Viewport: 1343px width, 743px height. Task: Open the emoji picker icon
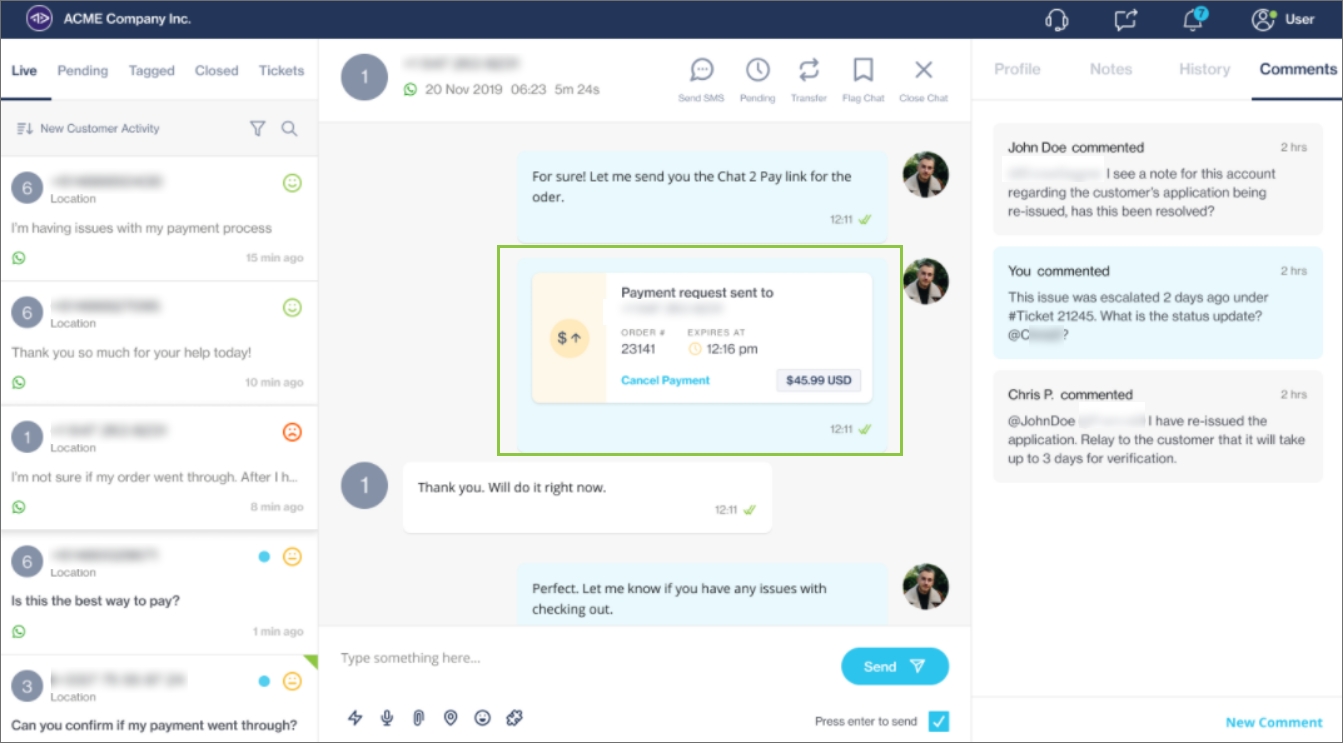pos(483,718)
